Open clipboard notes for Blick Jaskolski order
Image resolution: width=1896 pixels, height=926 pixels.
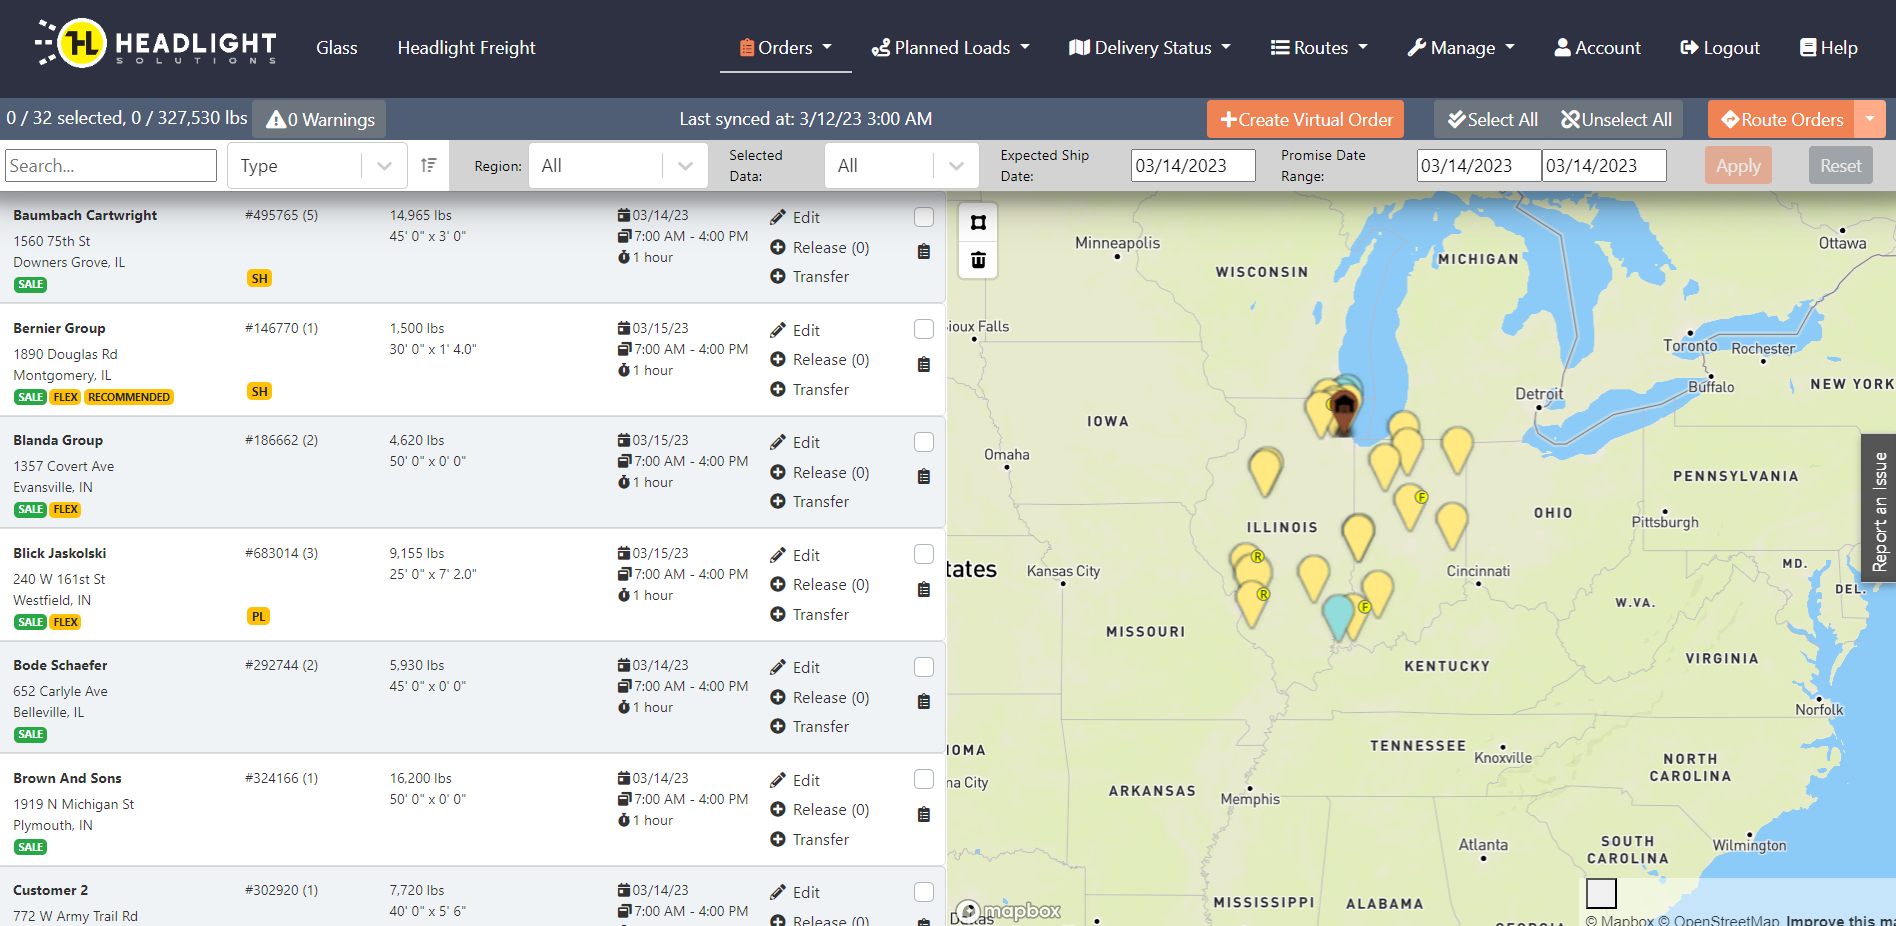[x=924, y=590]
